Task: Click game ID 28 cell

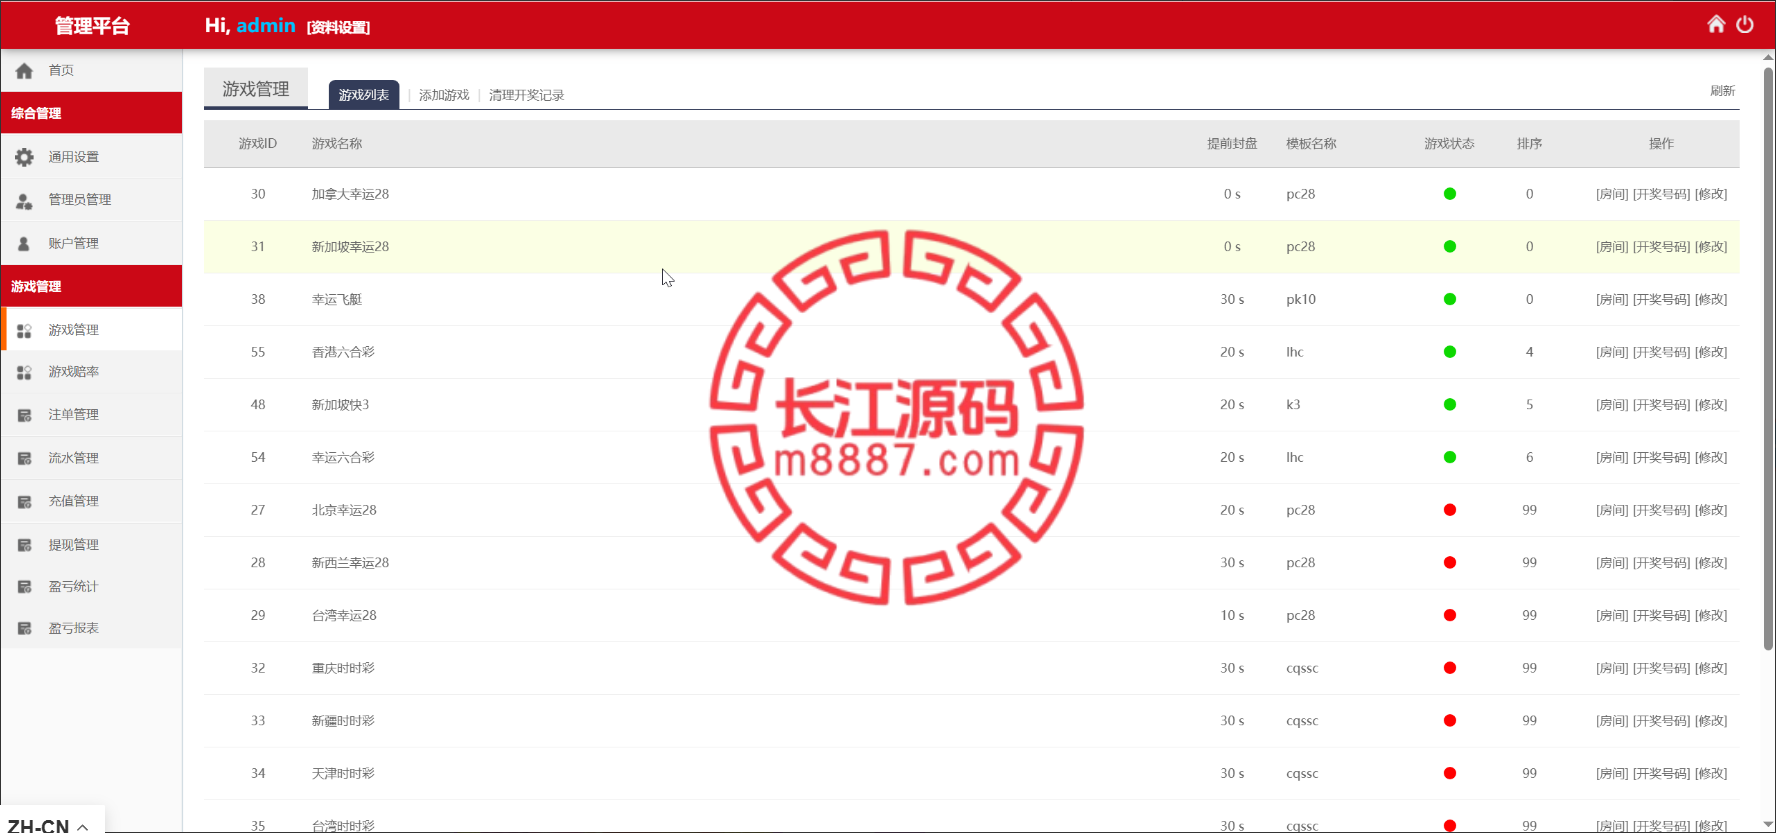Action: (x=258, y=563)
